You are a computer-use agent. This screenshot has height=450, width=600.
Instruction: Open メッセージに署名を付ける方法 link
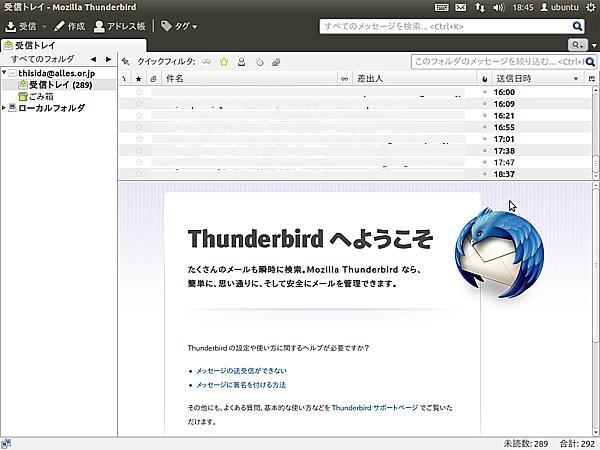(241, 385)
